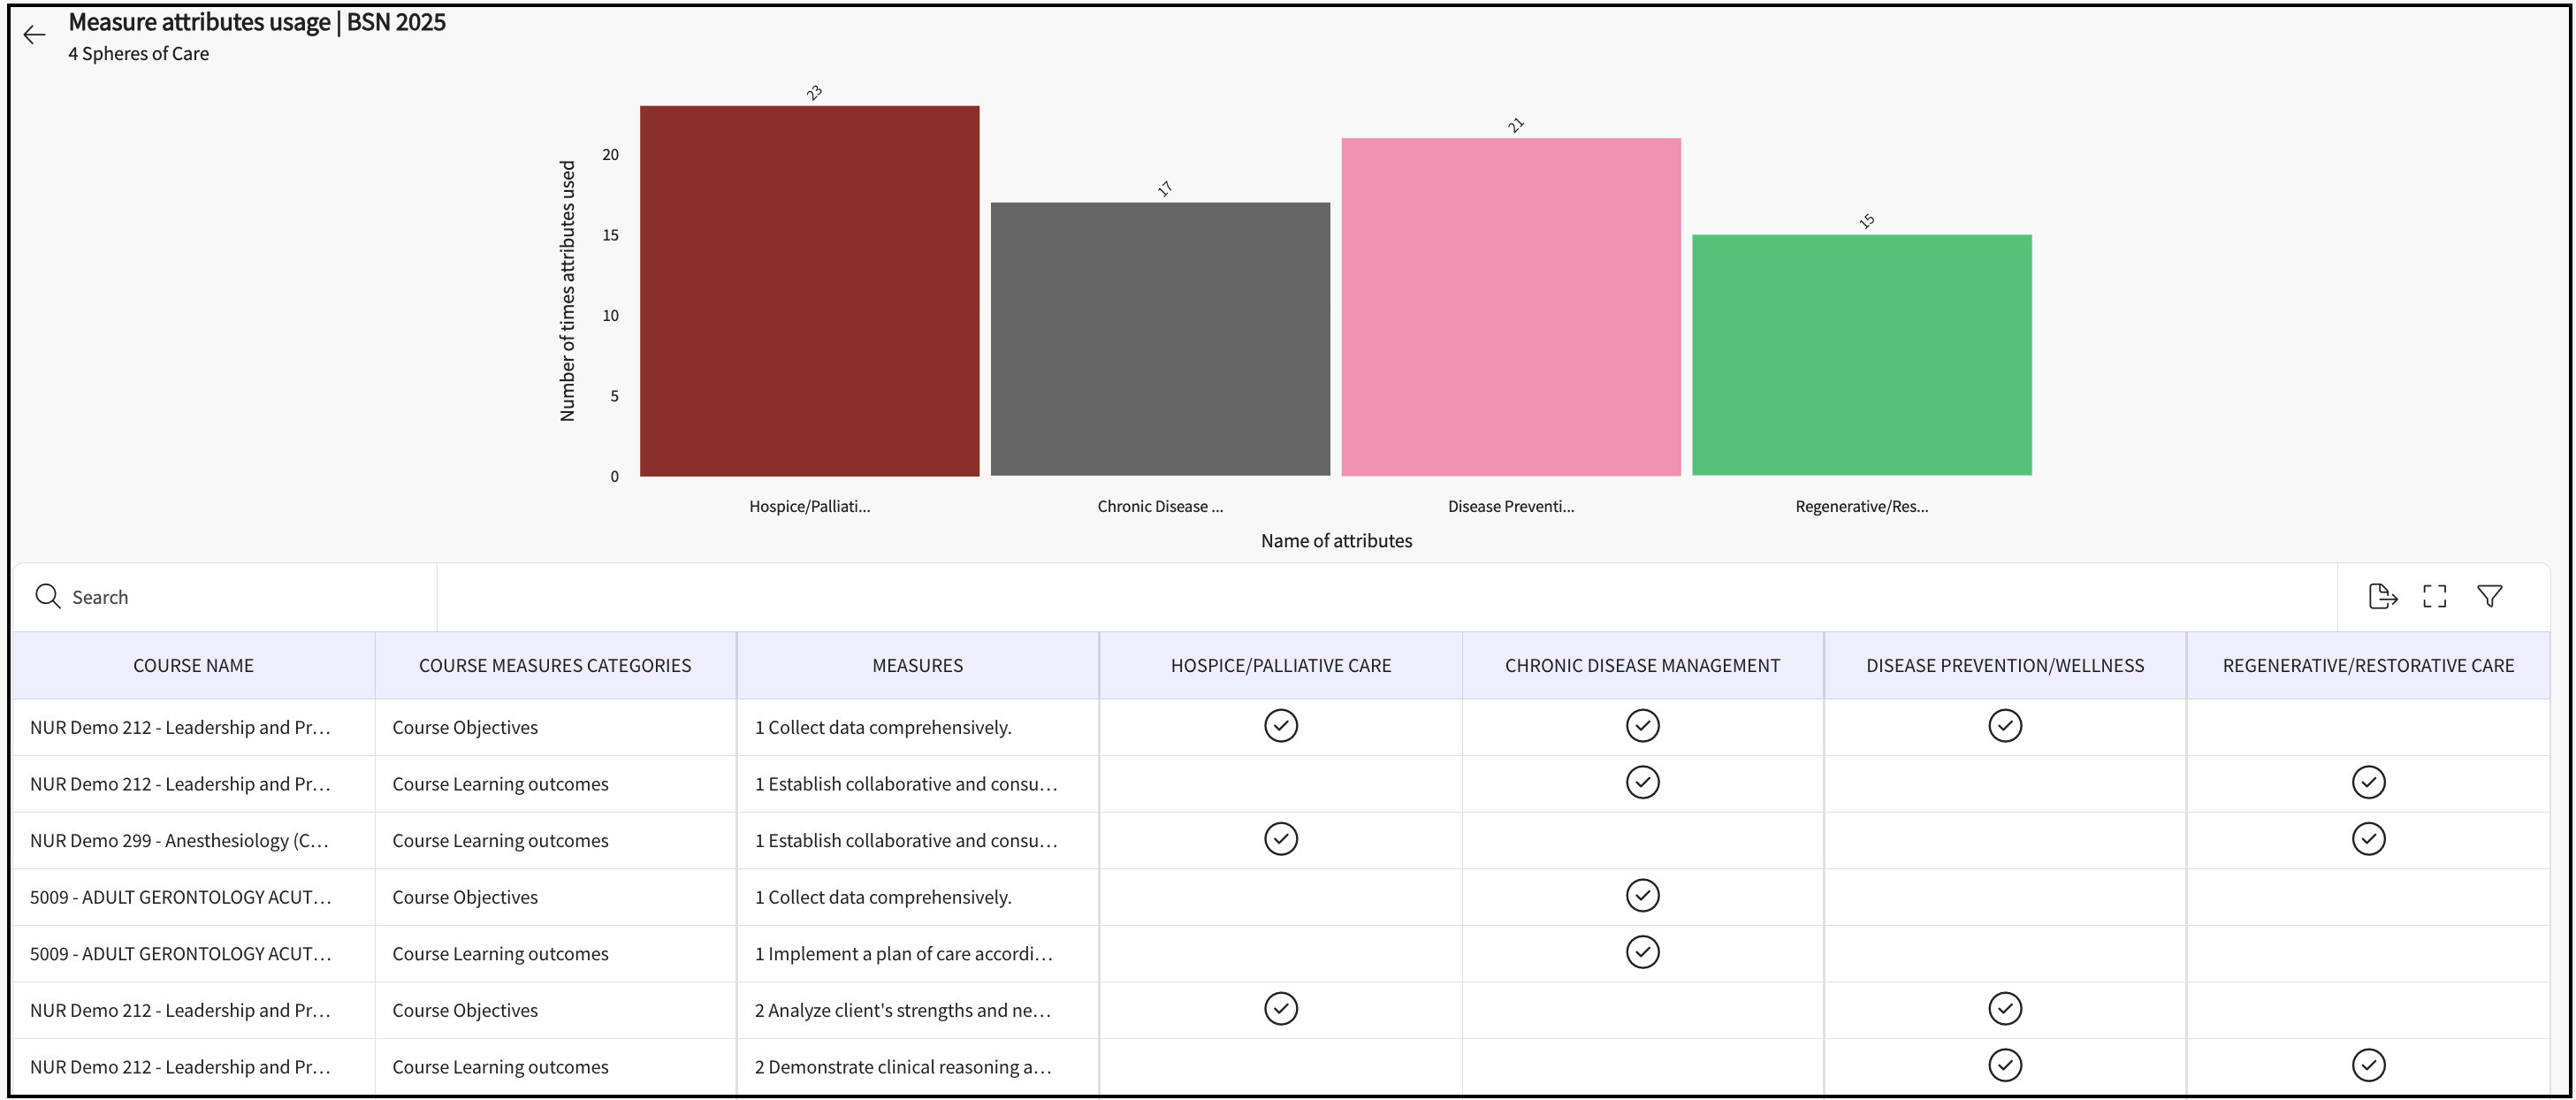This screenshot has height=1100, width=2576.
Task: Click HOSPICE/PALLIATIVE CARE column header
Action: coord(1281,666)
